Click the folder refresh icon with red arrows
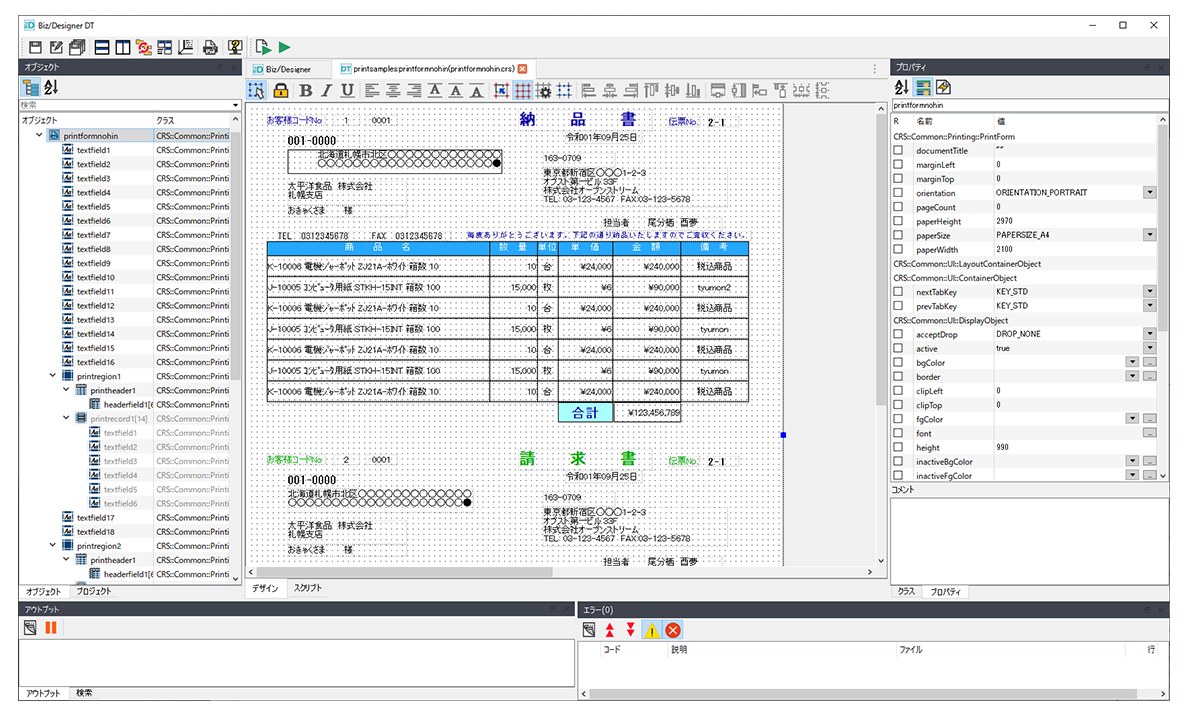 coord(143,47)
